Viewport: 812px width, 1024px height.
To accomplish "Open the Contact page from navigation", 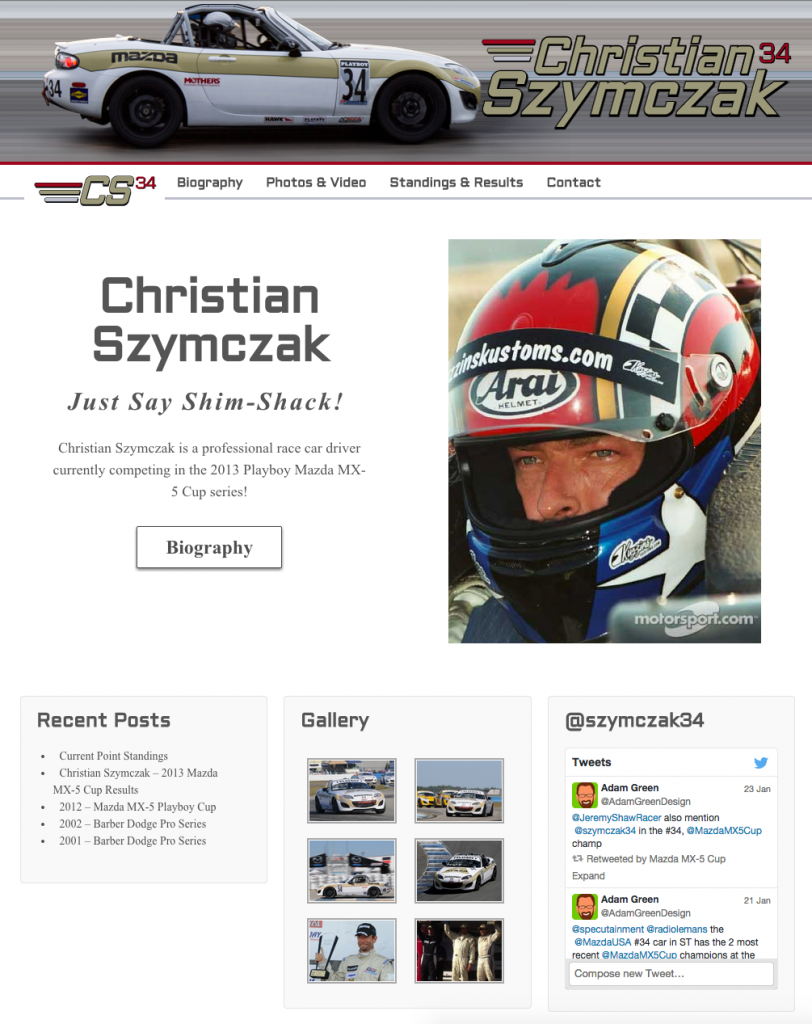I will tap(574, 182).
